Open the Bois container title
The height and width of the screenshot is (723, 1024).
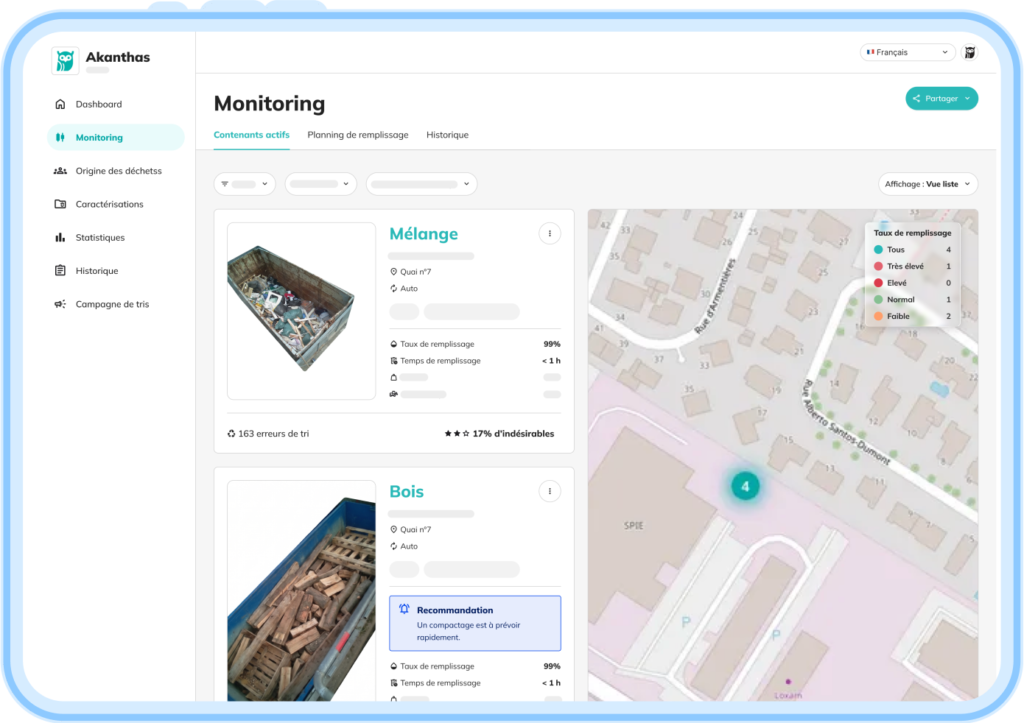[x=406, y=492]
